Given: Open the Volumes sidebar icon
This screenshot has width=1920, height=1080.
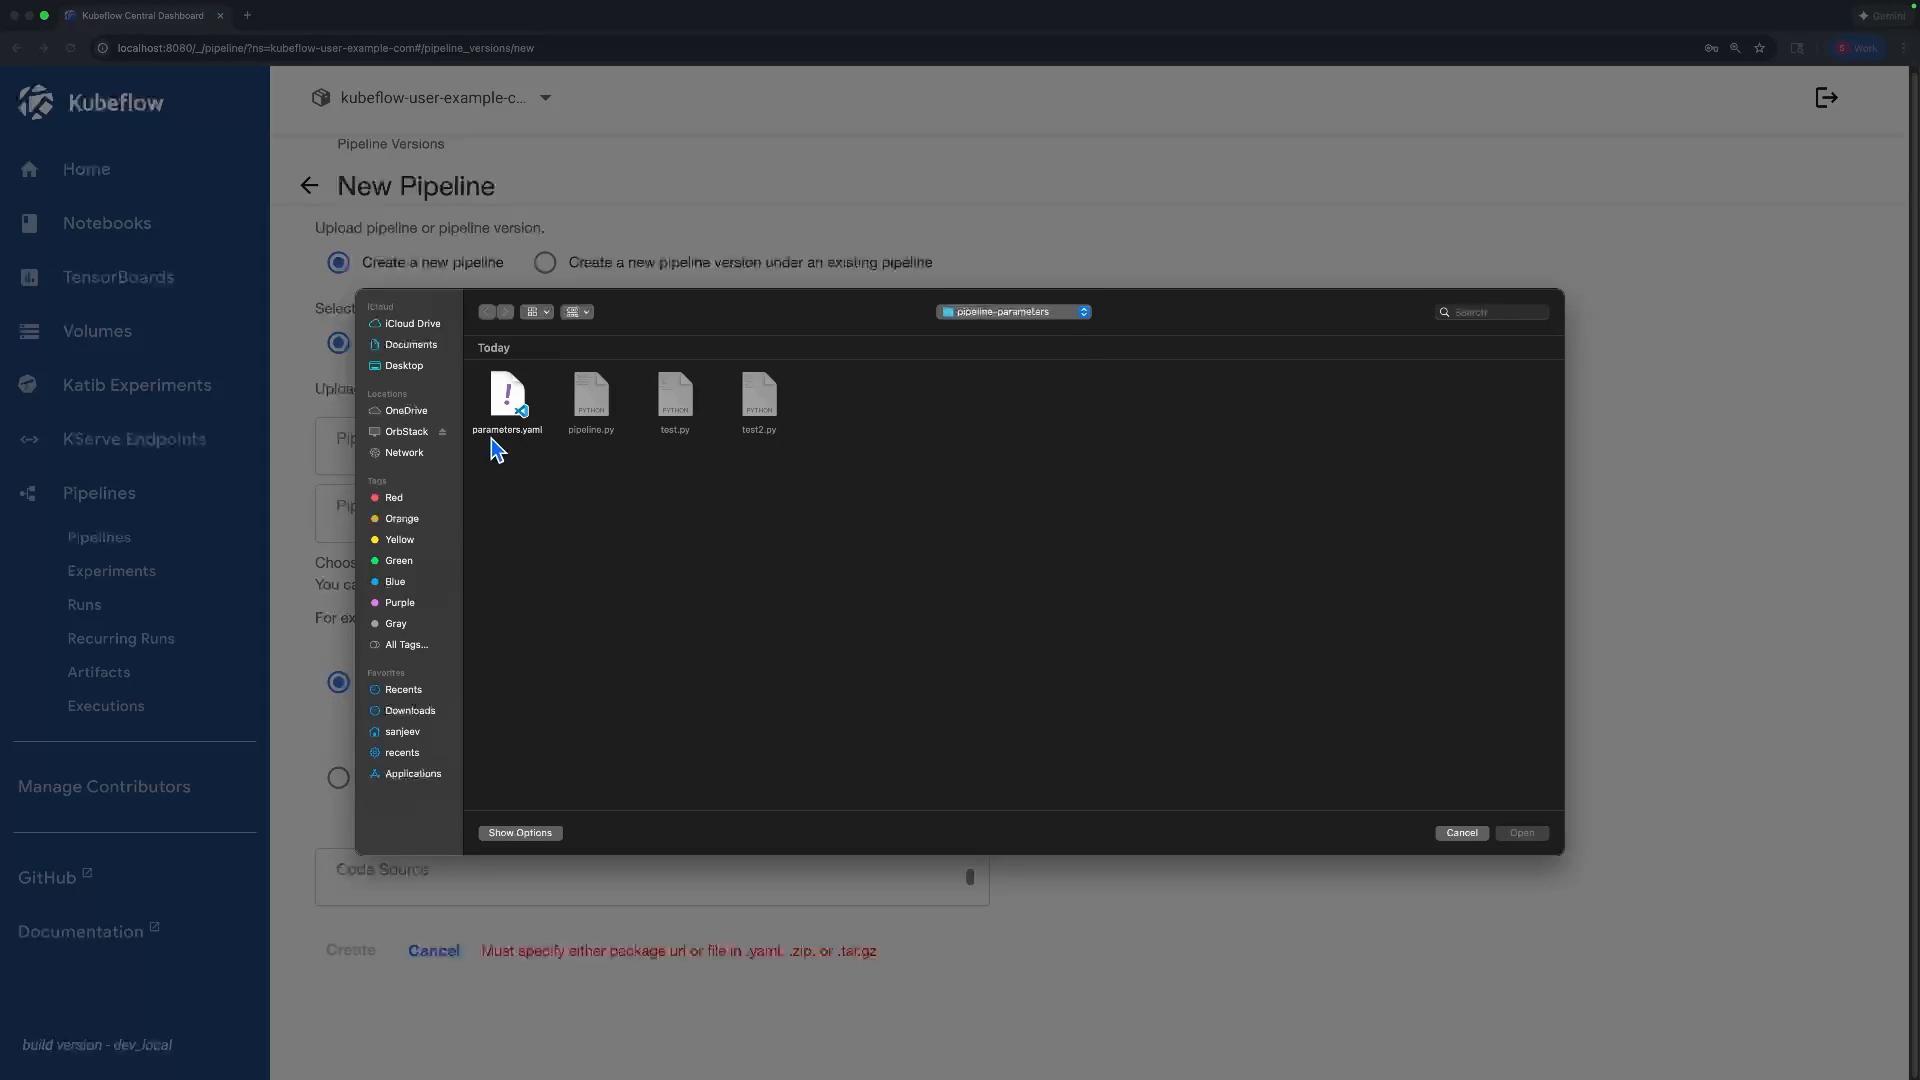Looking at the screenshot, I should tap(29, 331).
